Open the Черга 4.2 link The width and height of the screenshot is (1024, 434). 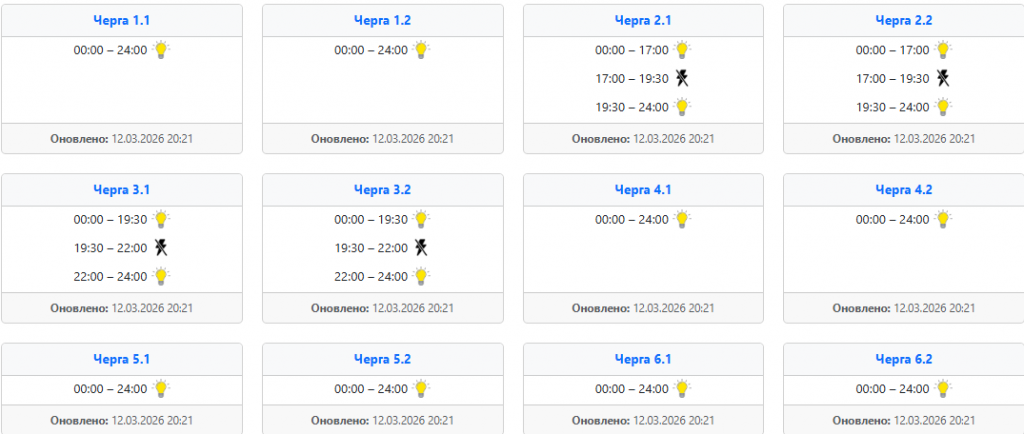(x=903, y=189)
